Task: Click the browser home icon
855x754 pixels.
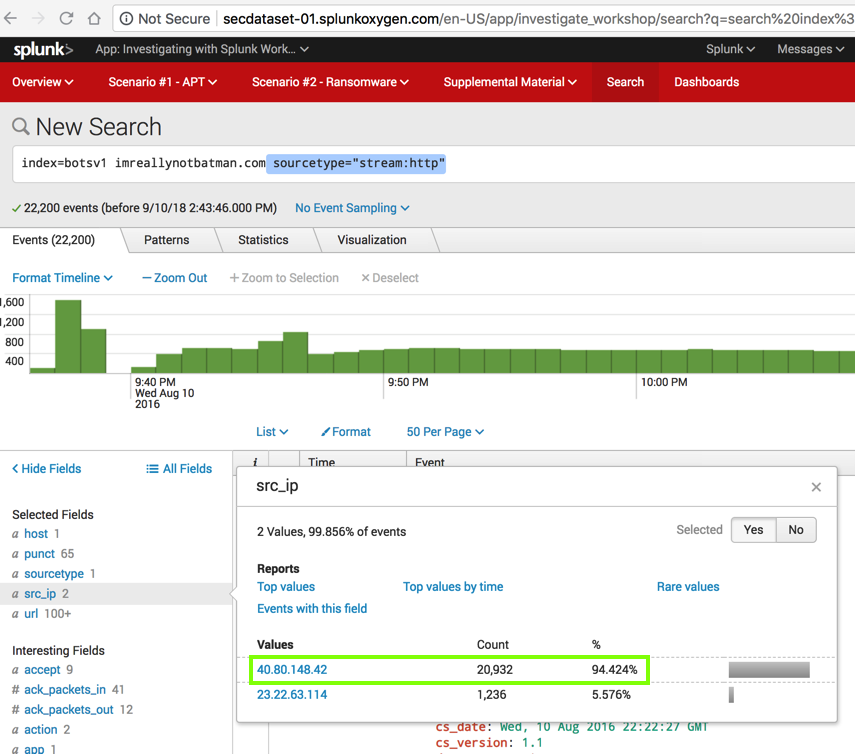Action: [x=94, y=18]
